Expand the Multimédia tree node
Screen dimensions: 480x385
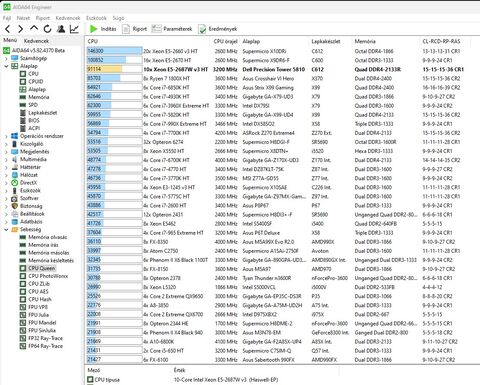tap(6, 159)
